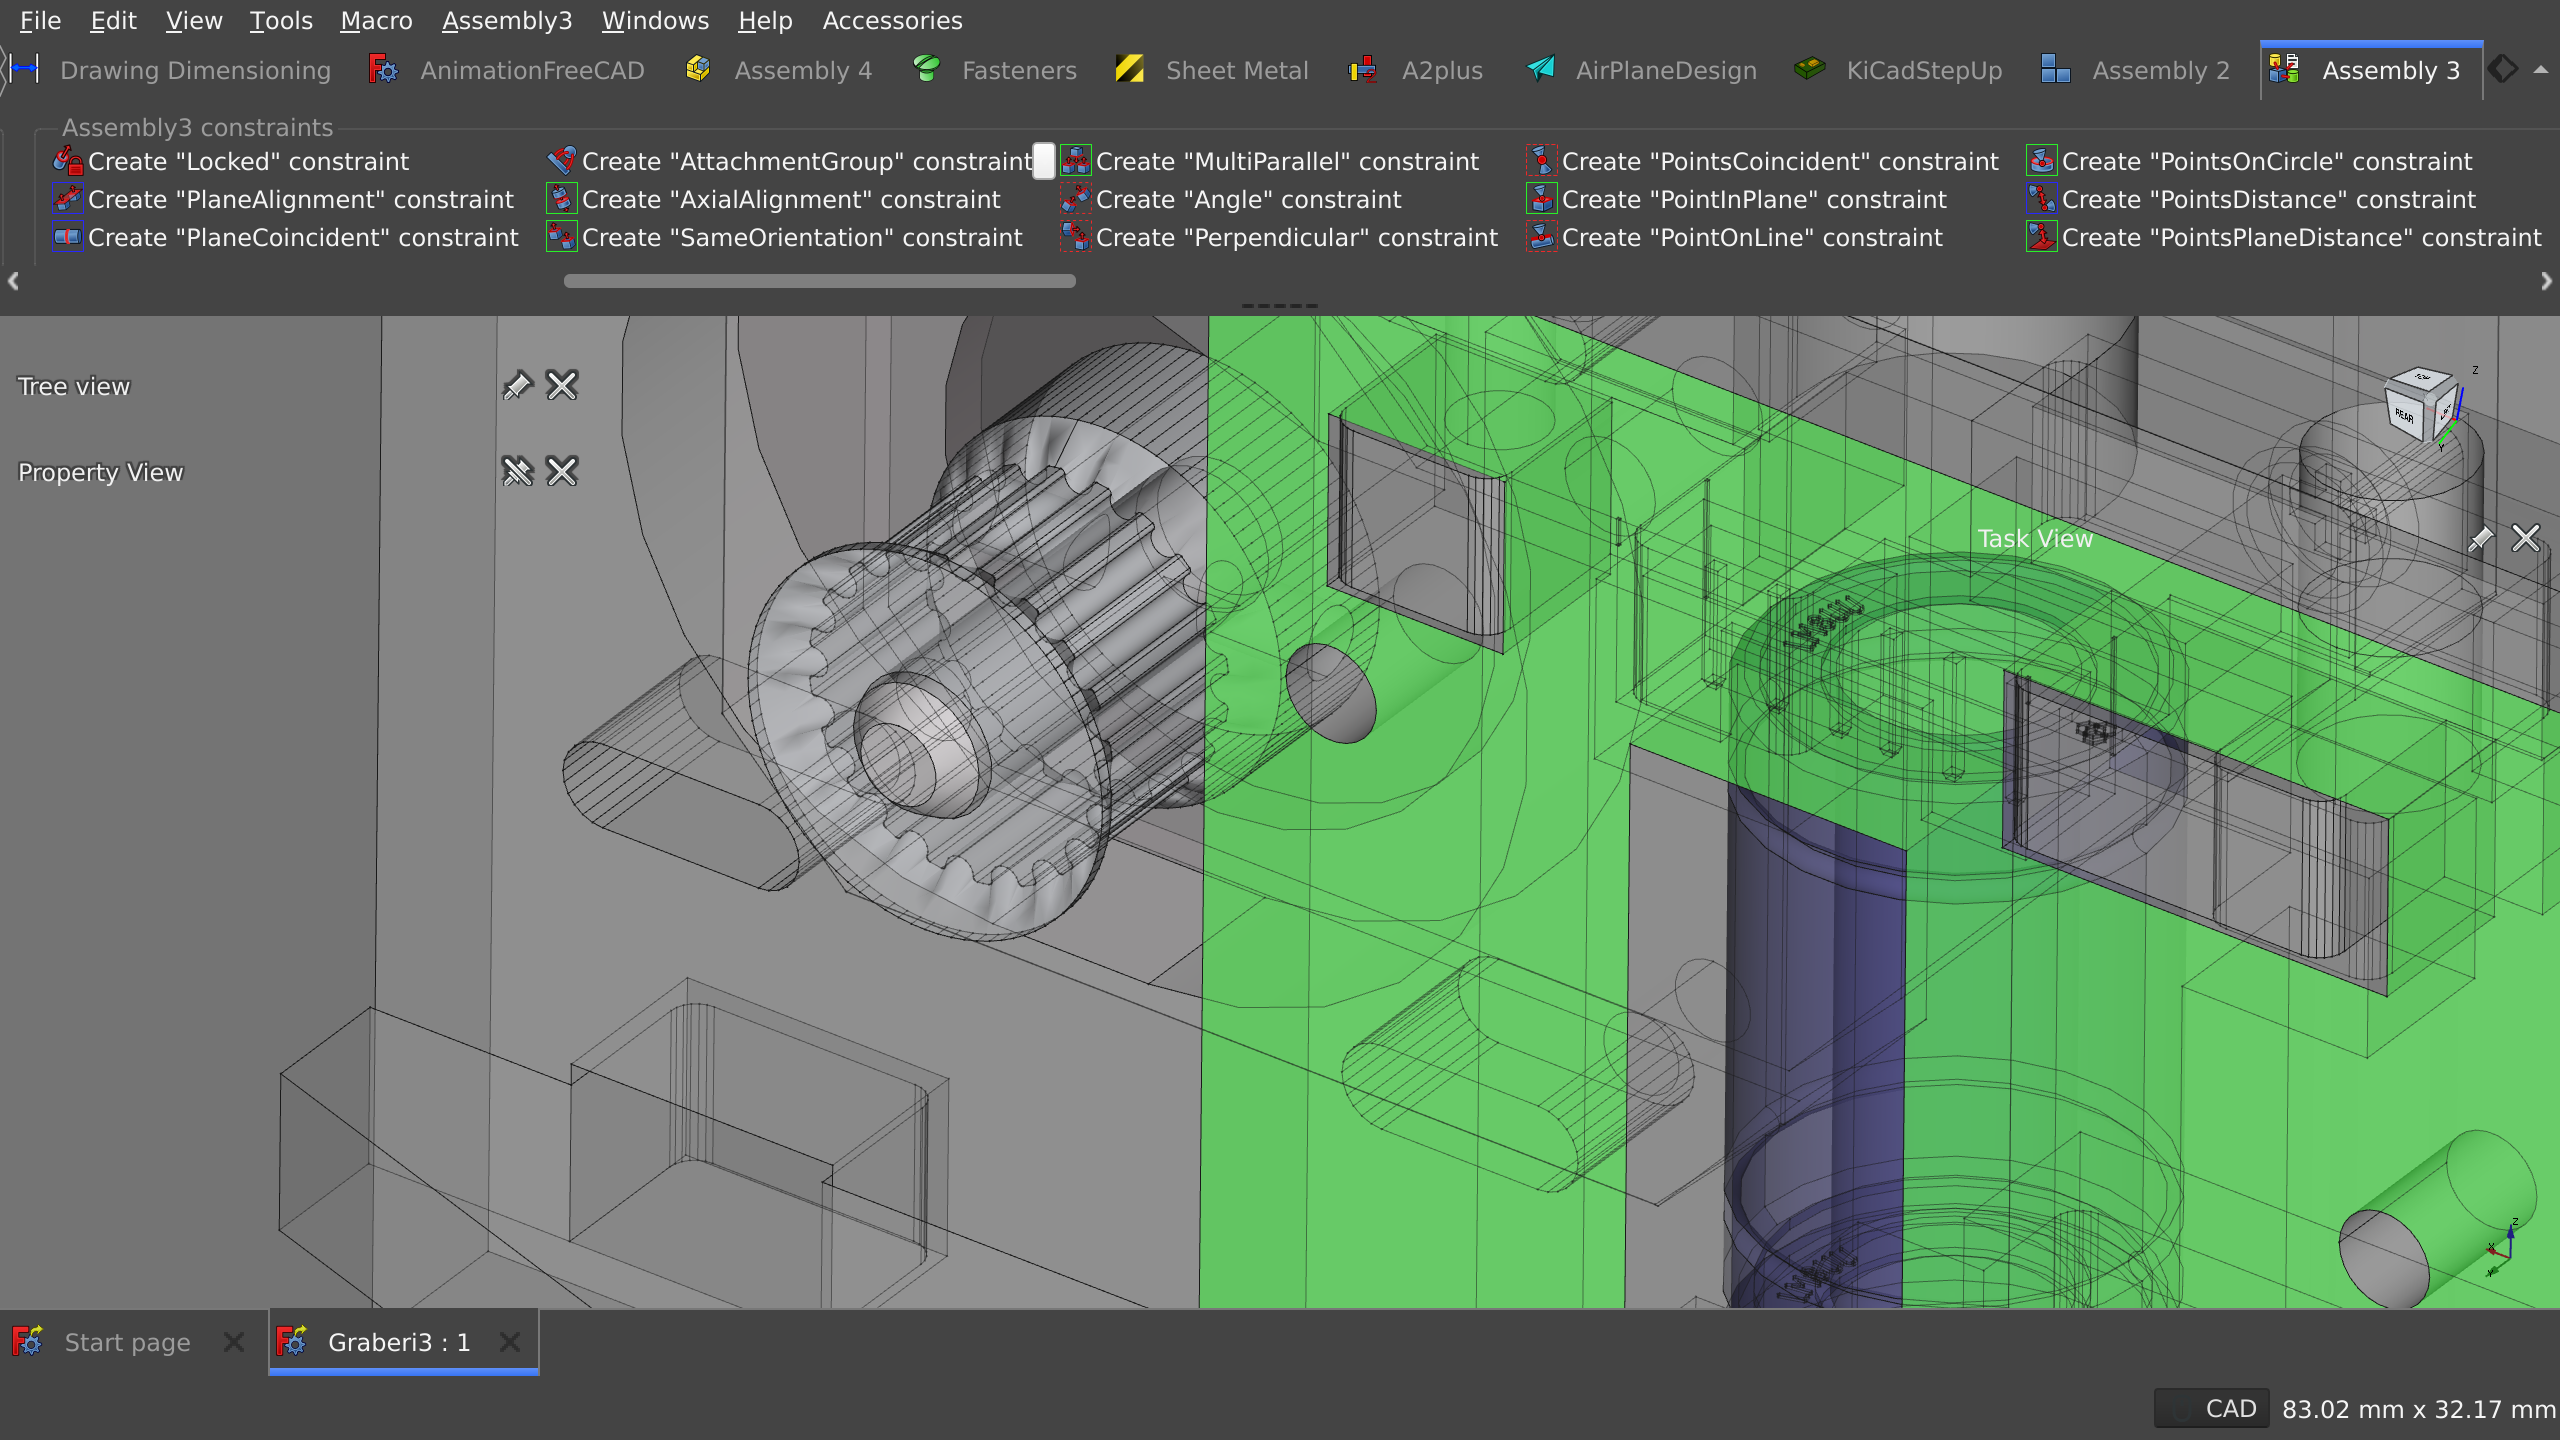
Task: Create a "PointsOnCircle" constraint
Action: click(x=2249, y=161)
